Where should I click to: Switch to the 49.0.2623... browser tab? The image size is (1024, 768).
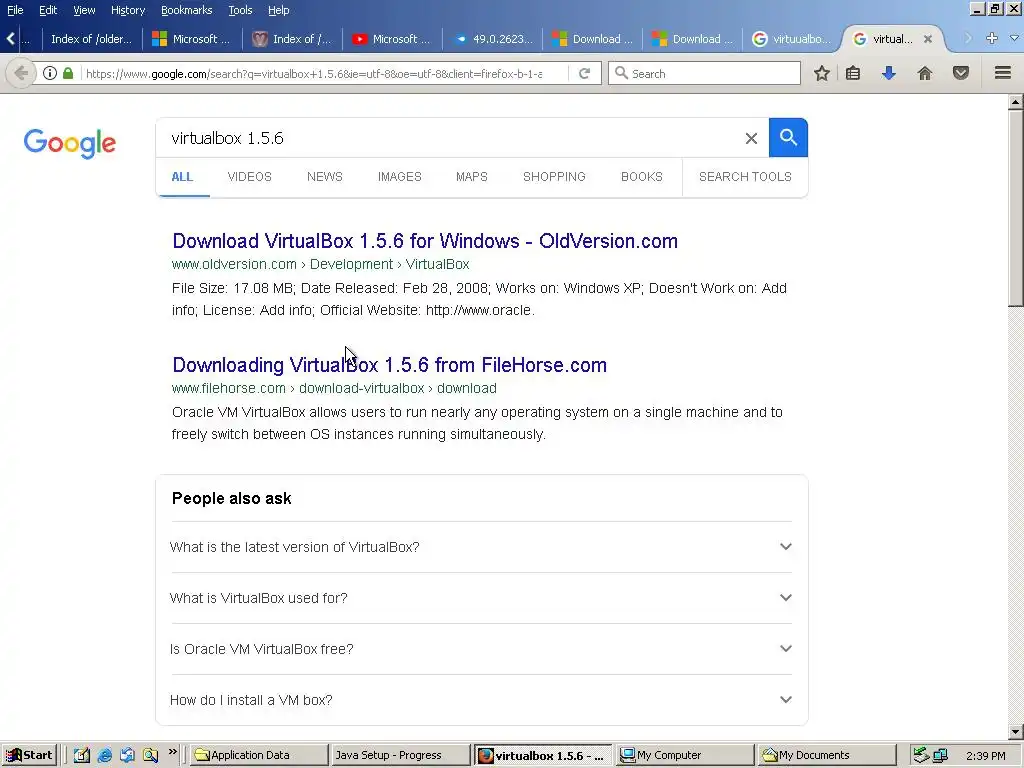[x=494, y=39]
